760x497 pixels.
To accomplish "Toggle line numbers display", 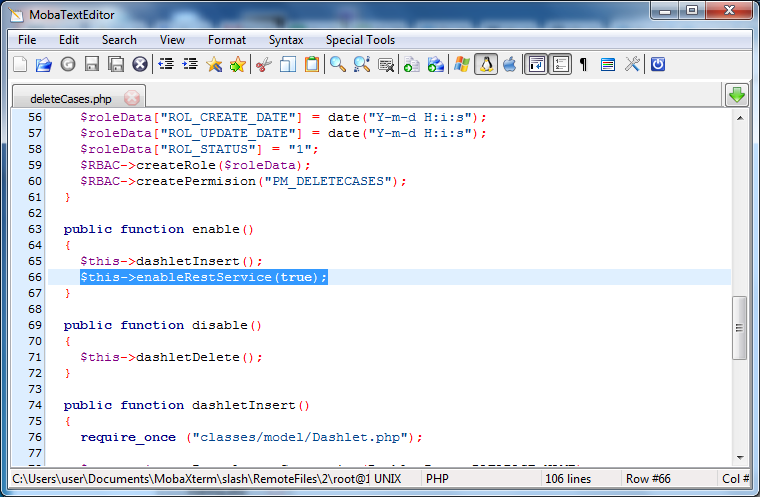I will 560,64.
